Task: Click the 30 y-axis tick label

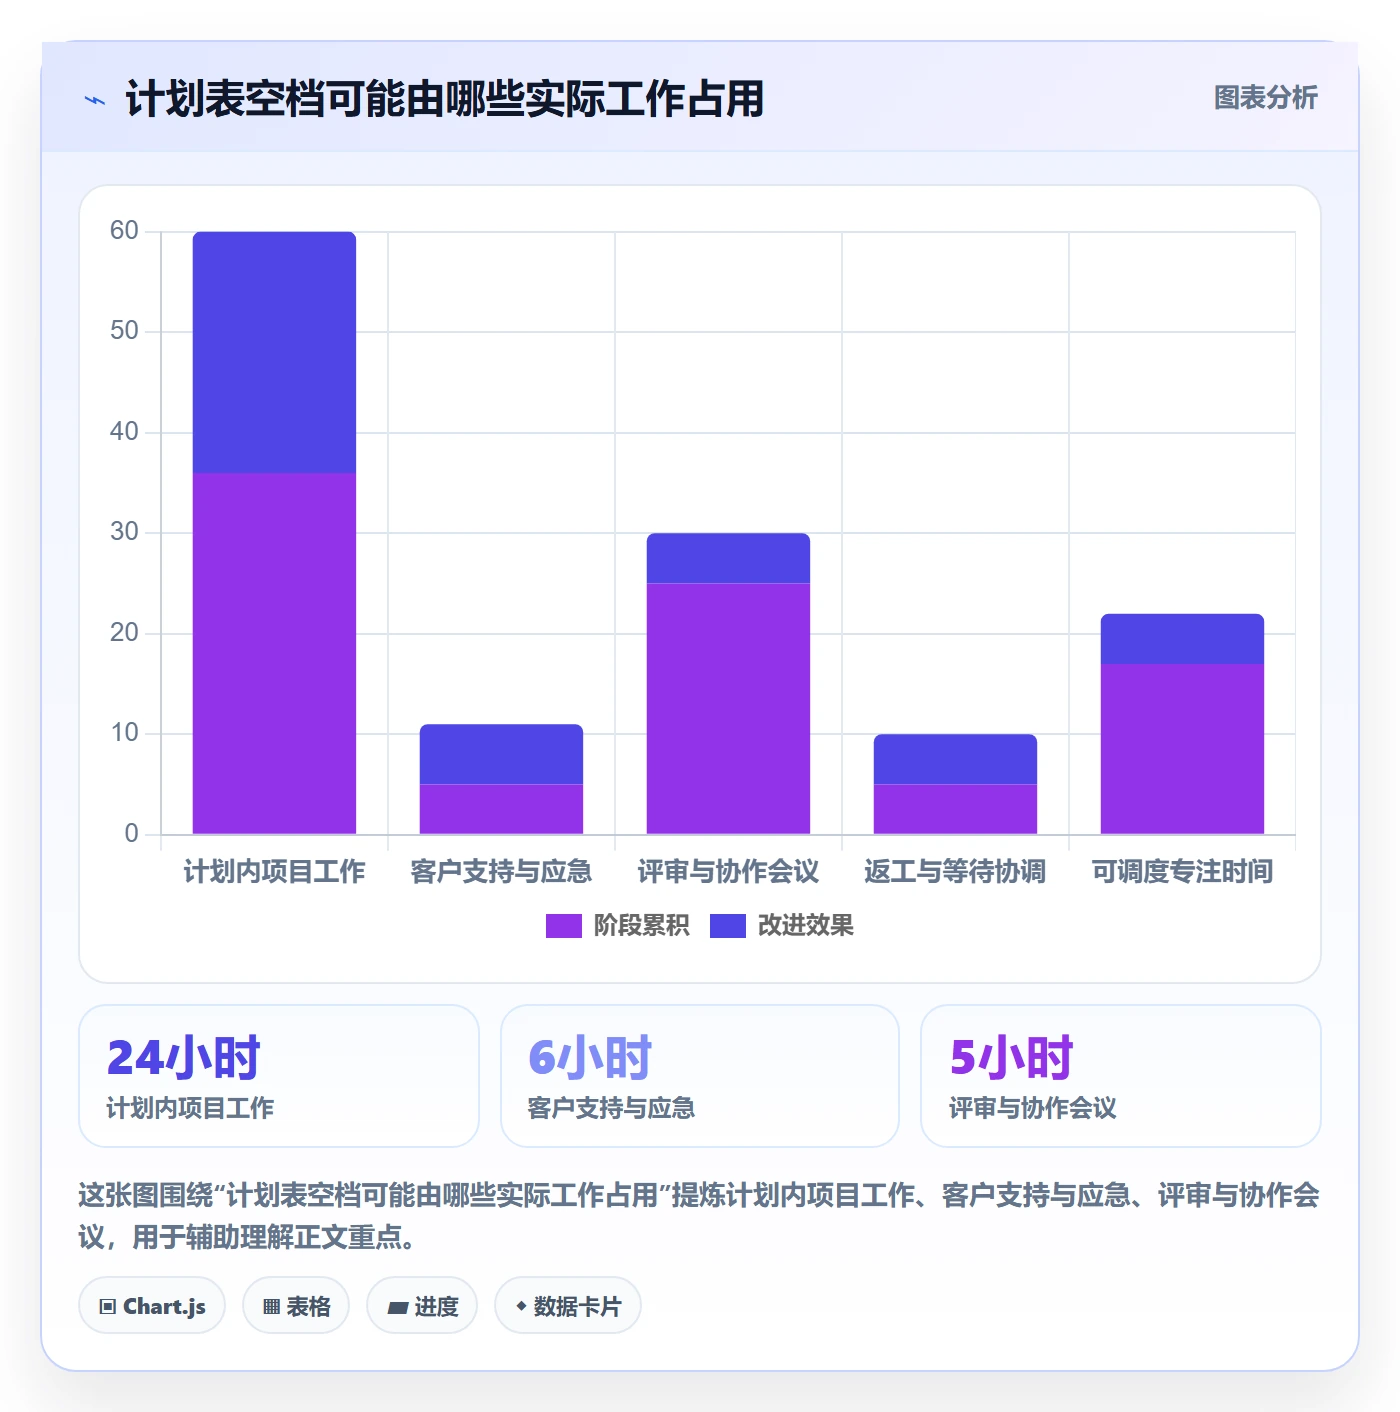Action: pos(124,532)
